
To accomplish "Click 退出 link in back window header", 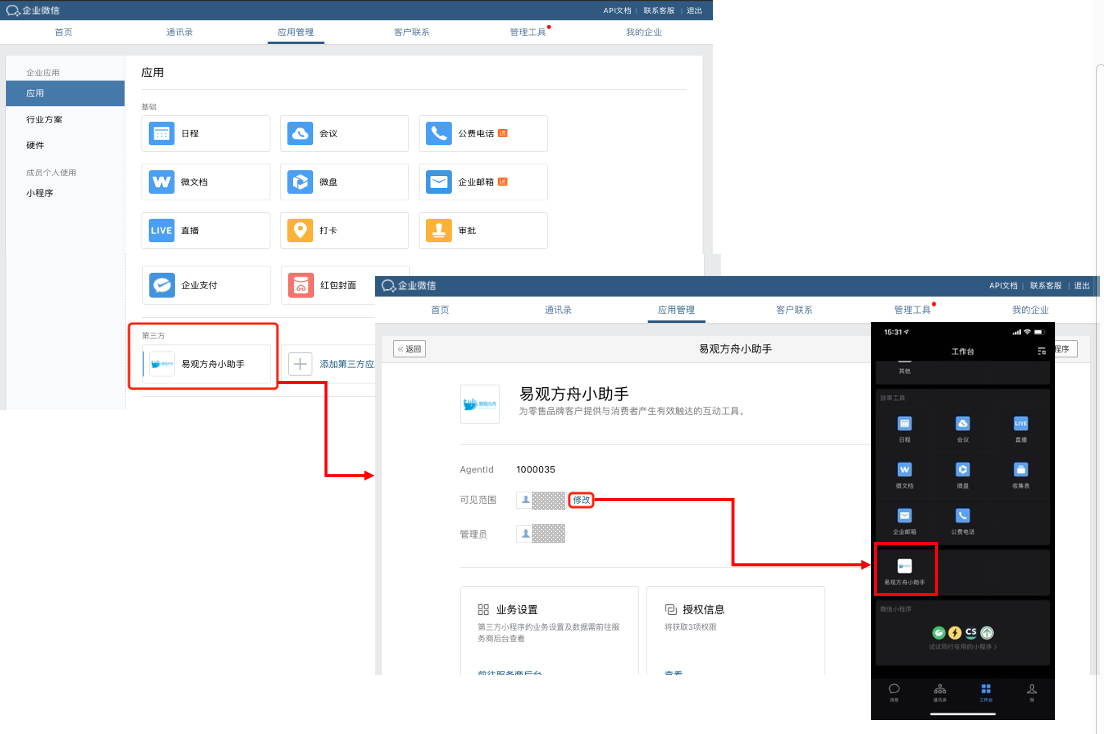I will tap(695, 11).
